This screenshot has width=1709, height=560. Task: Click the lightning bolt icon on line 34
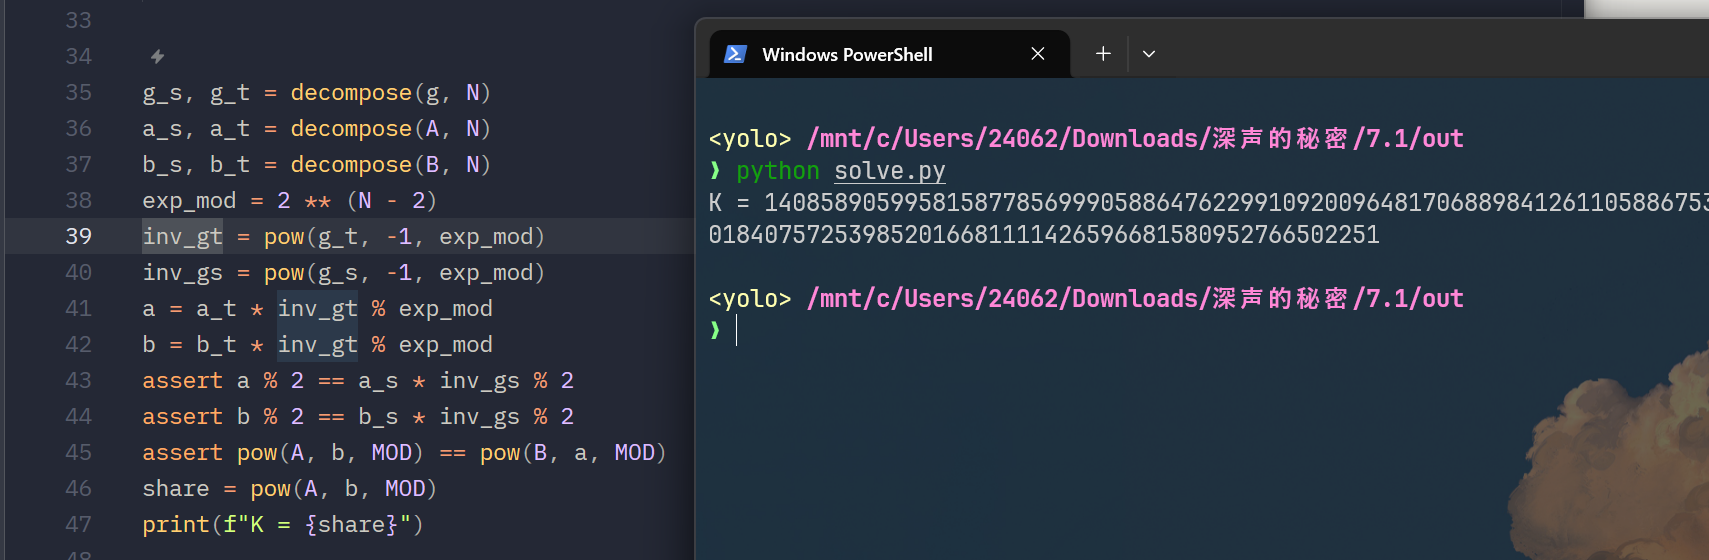pos(157,57)
